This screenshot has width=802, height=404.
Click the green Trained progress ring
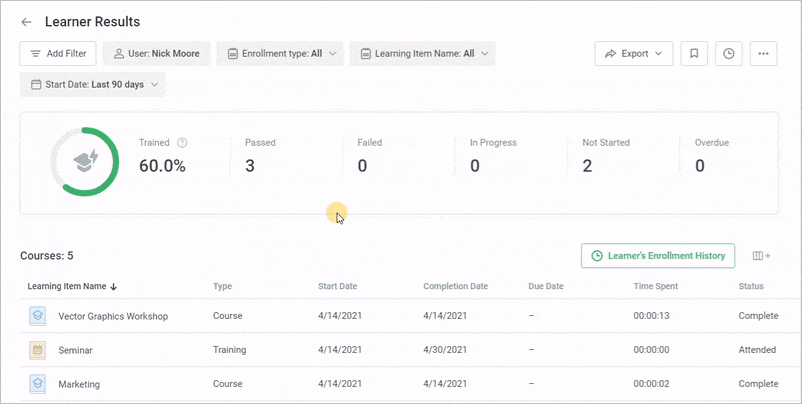pos(85,162)
